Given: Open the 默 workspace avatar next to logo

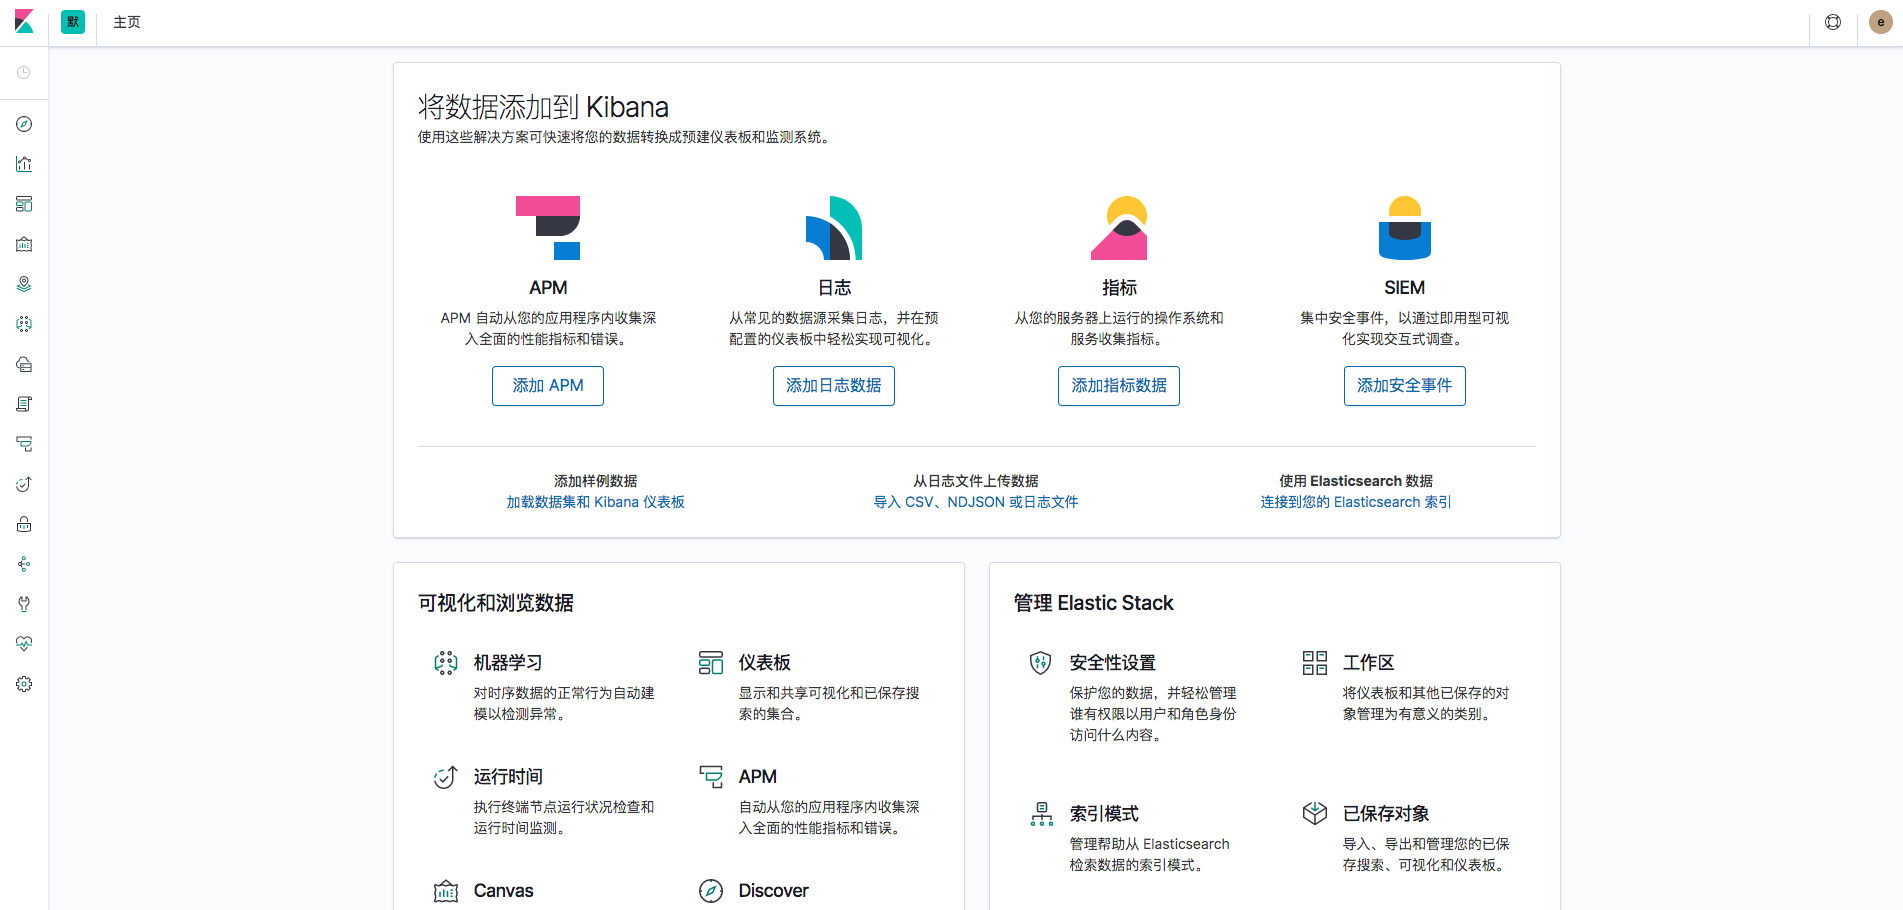Looking at the screenshot, I should pos(72,21).
